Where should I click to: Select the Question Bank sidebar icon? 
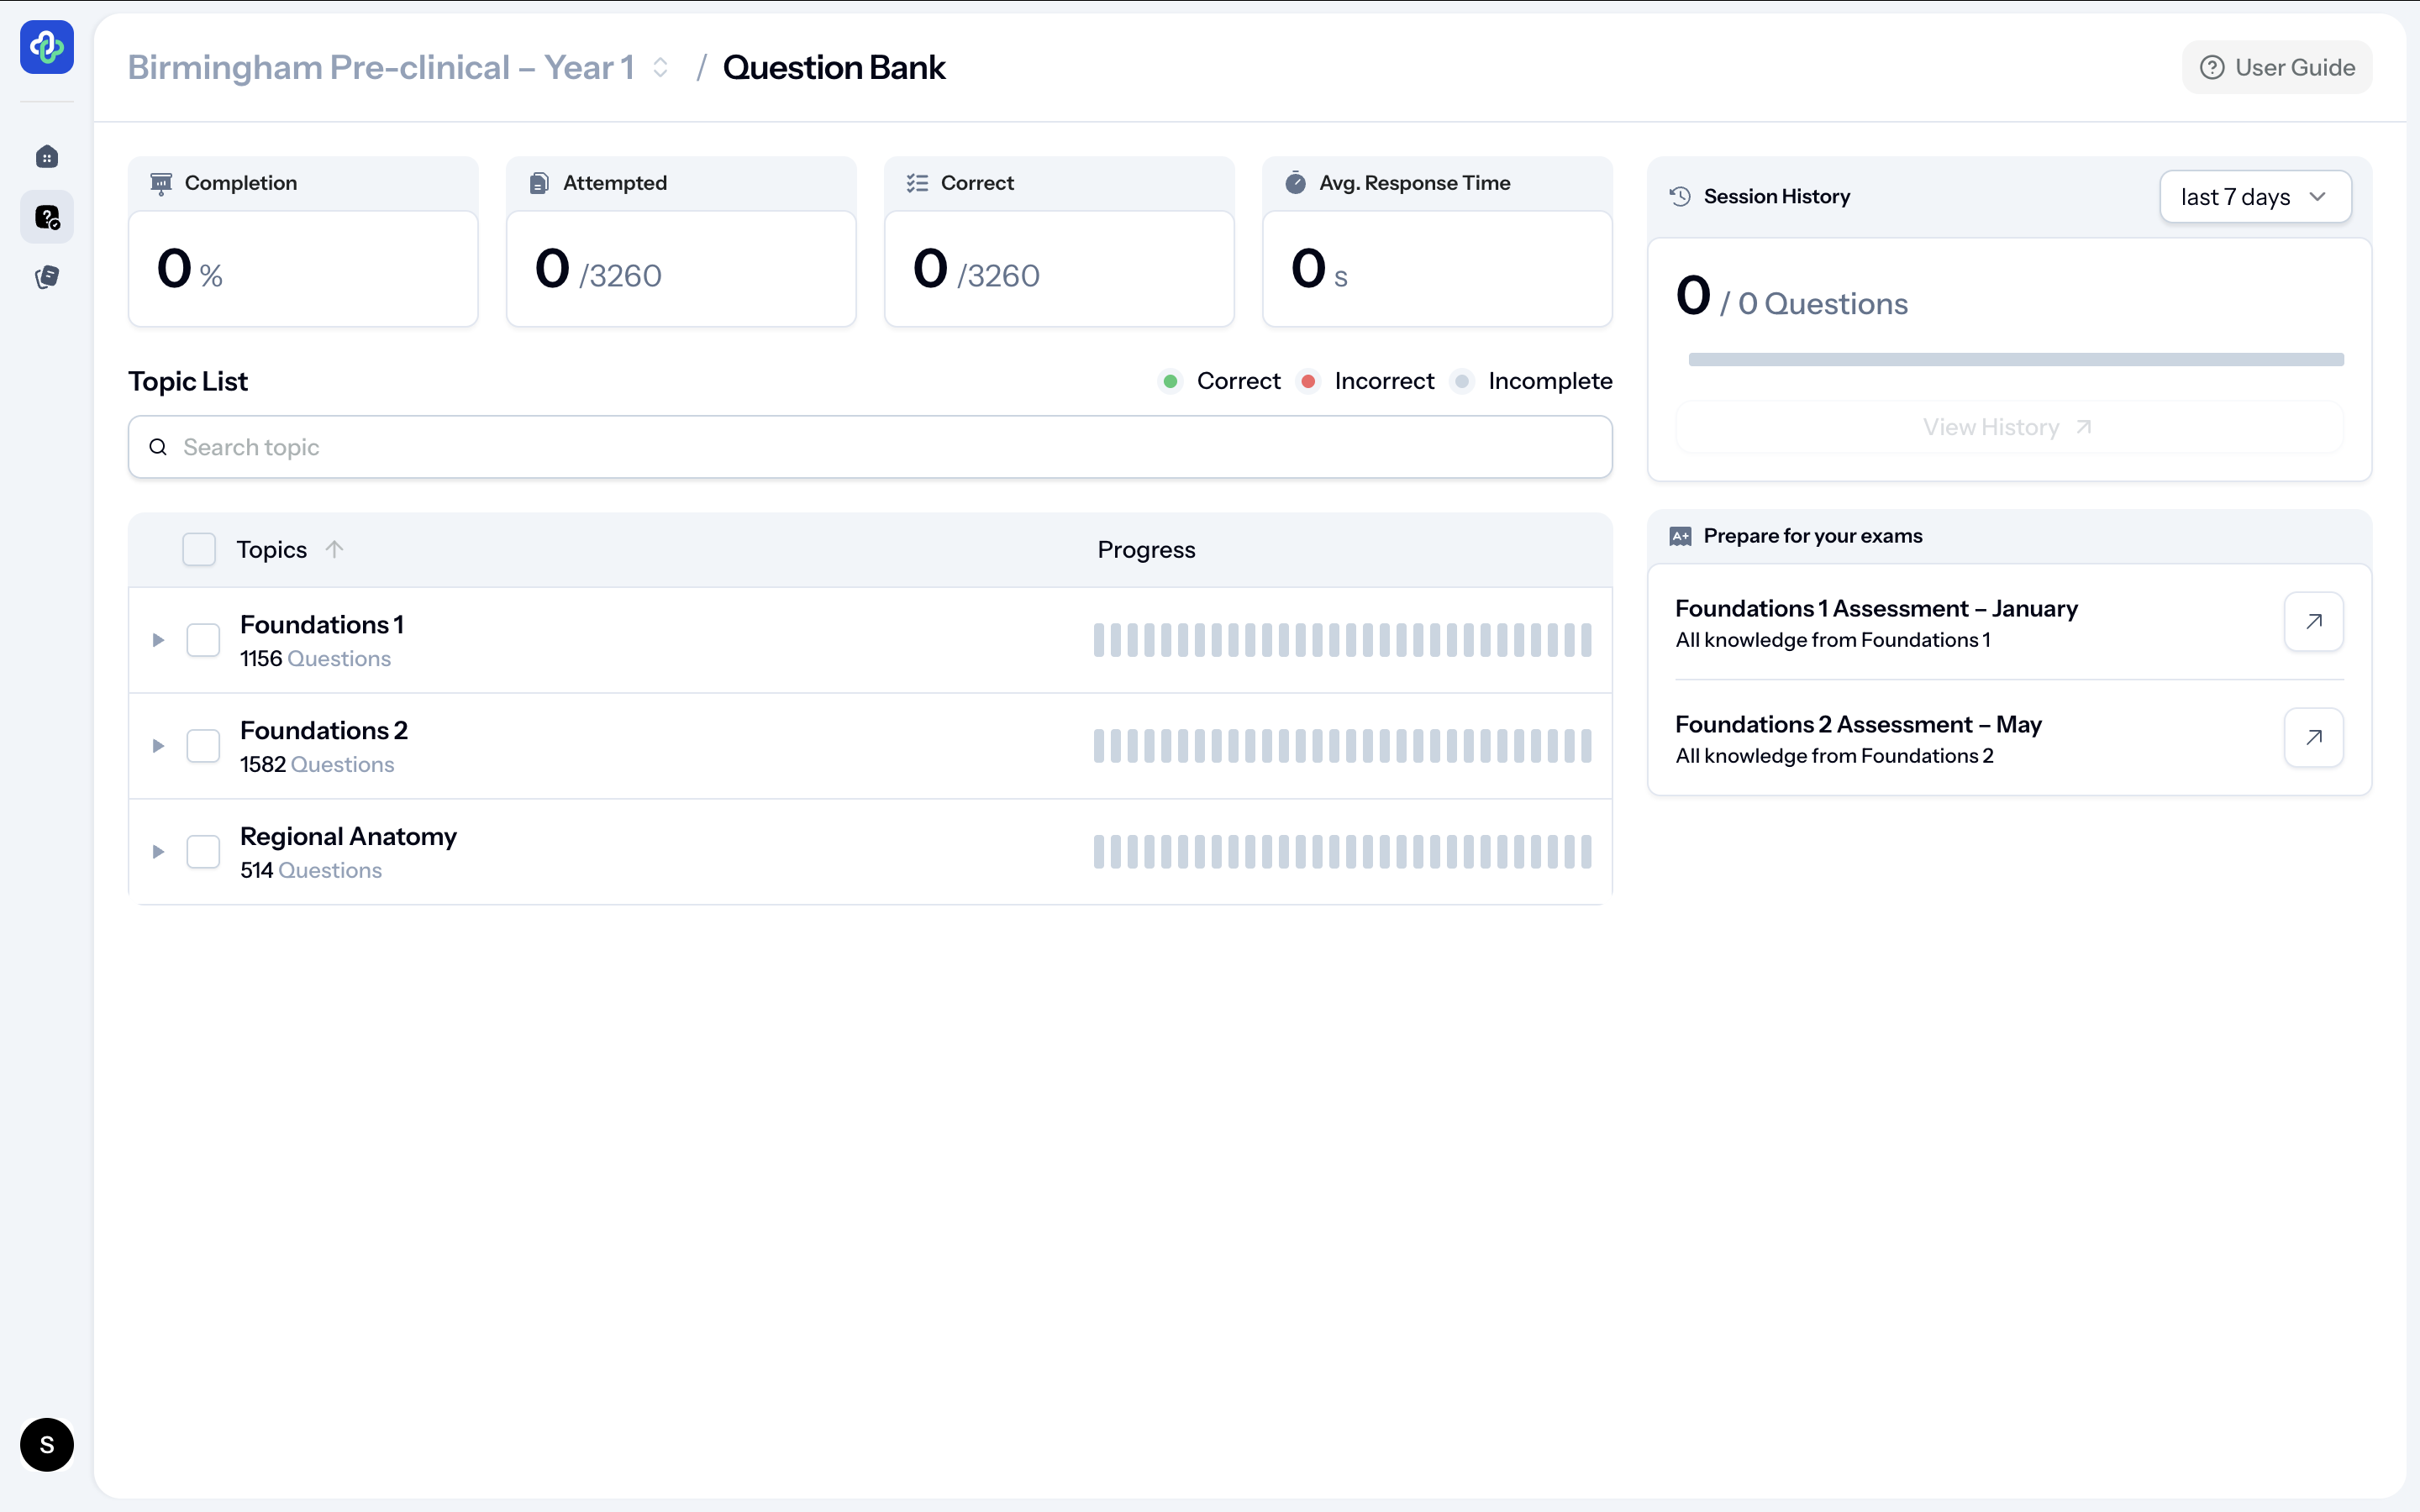click(46, 217)
